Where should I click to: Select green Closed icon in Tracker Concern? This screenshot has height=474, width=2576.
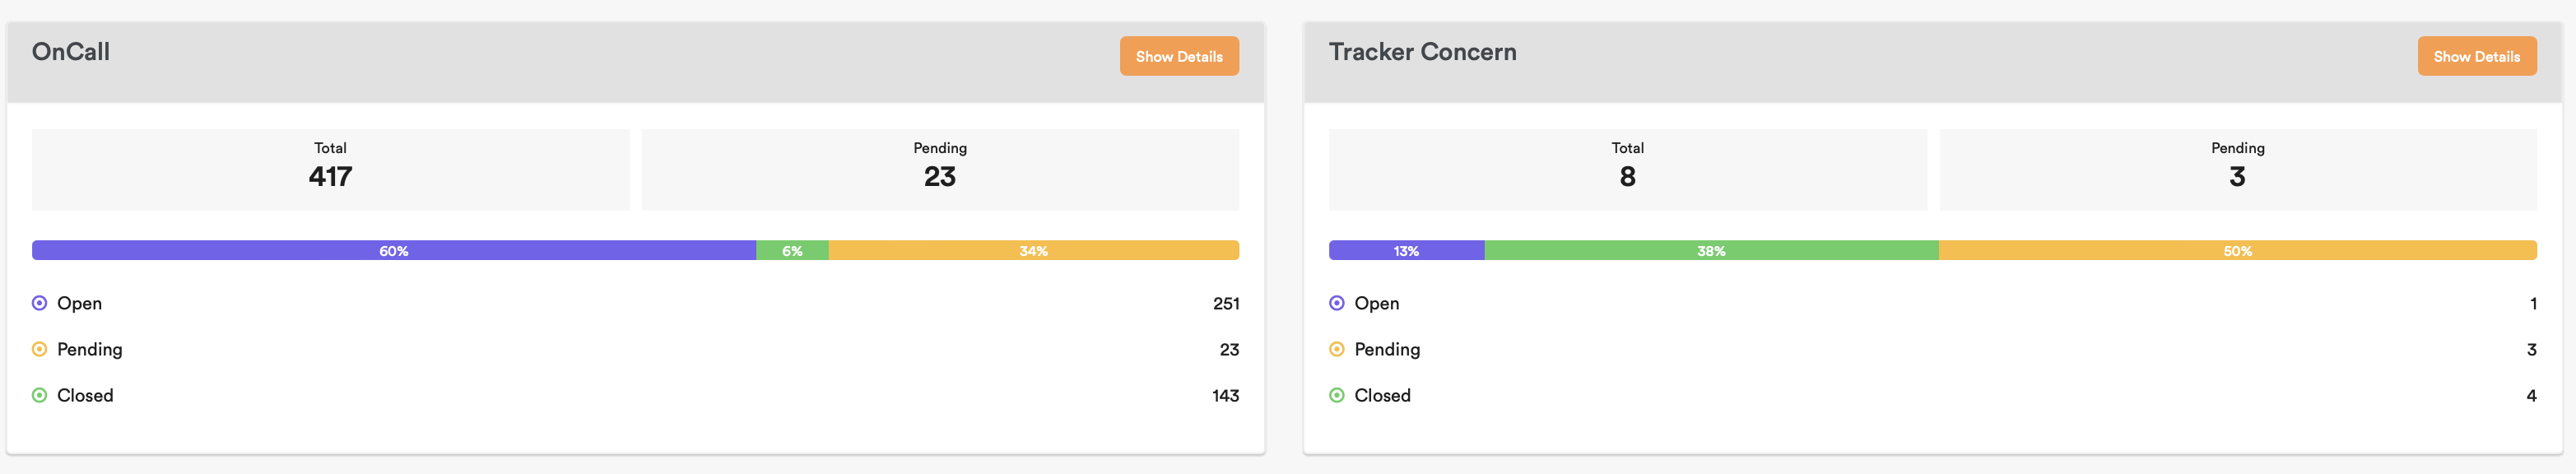1336,395
